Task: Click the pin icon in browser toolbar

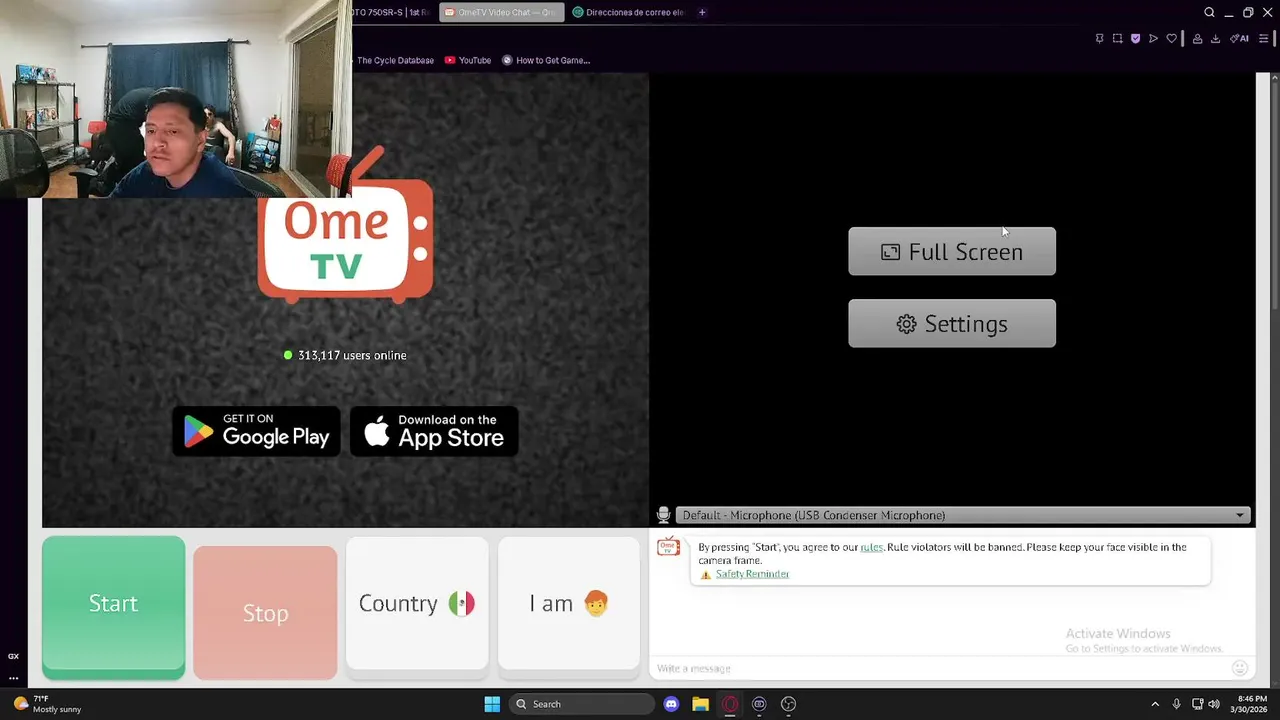Action: 1099,39
